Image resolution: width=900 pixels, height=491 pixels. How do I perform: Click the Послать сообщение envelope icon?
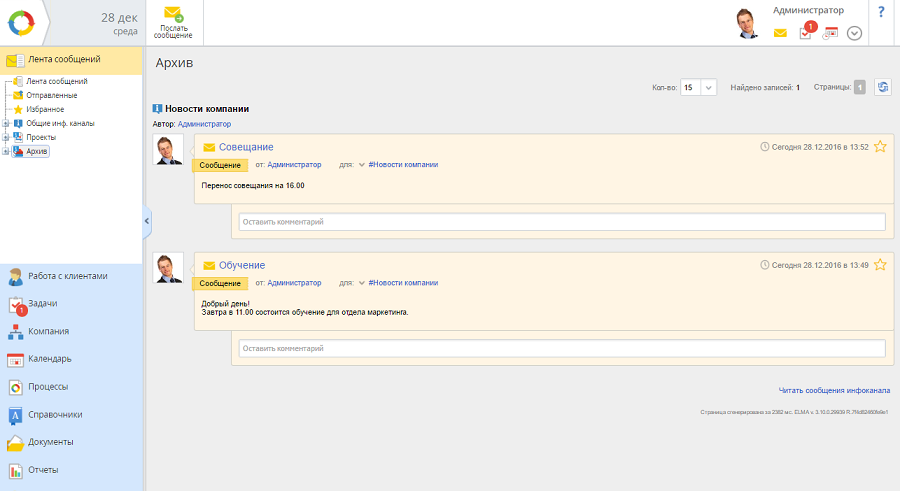point(173,14)
